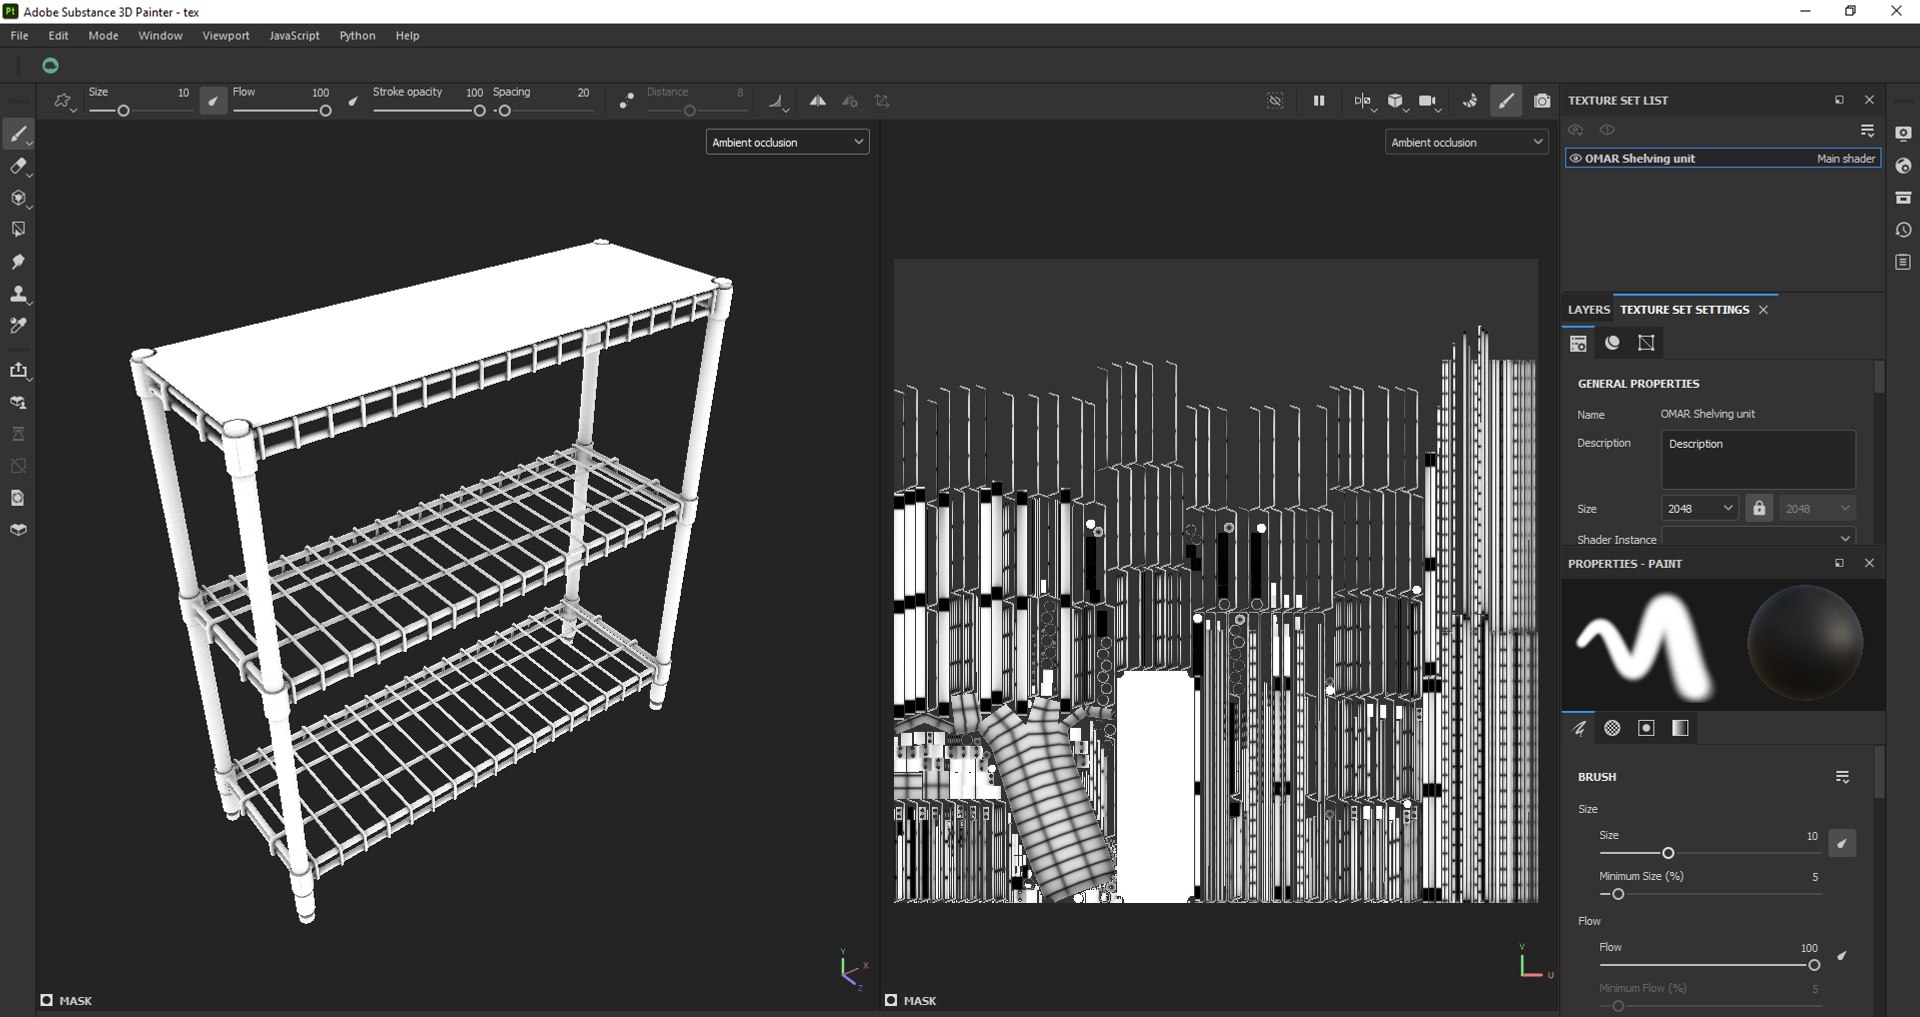Select the Material picker tool
The width and height of the screenshot is (1920, 1017).
tap(18, 326)
